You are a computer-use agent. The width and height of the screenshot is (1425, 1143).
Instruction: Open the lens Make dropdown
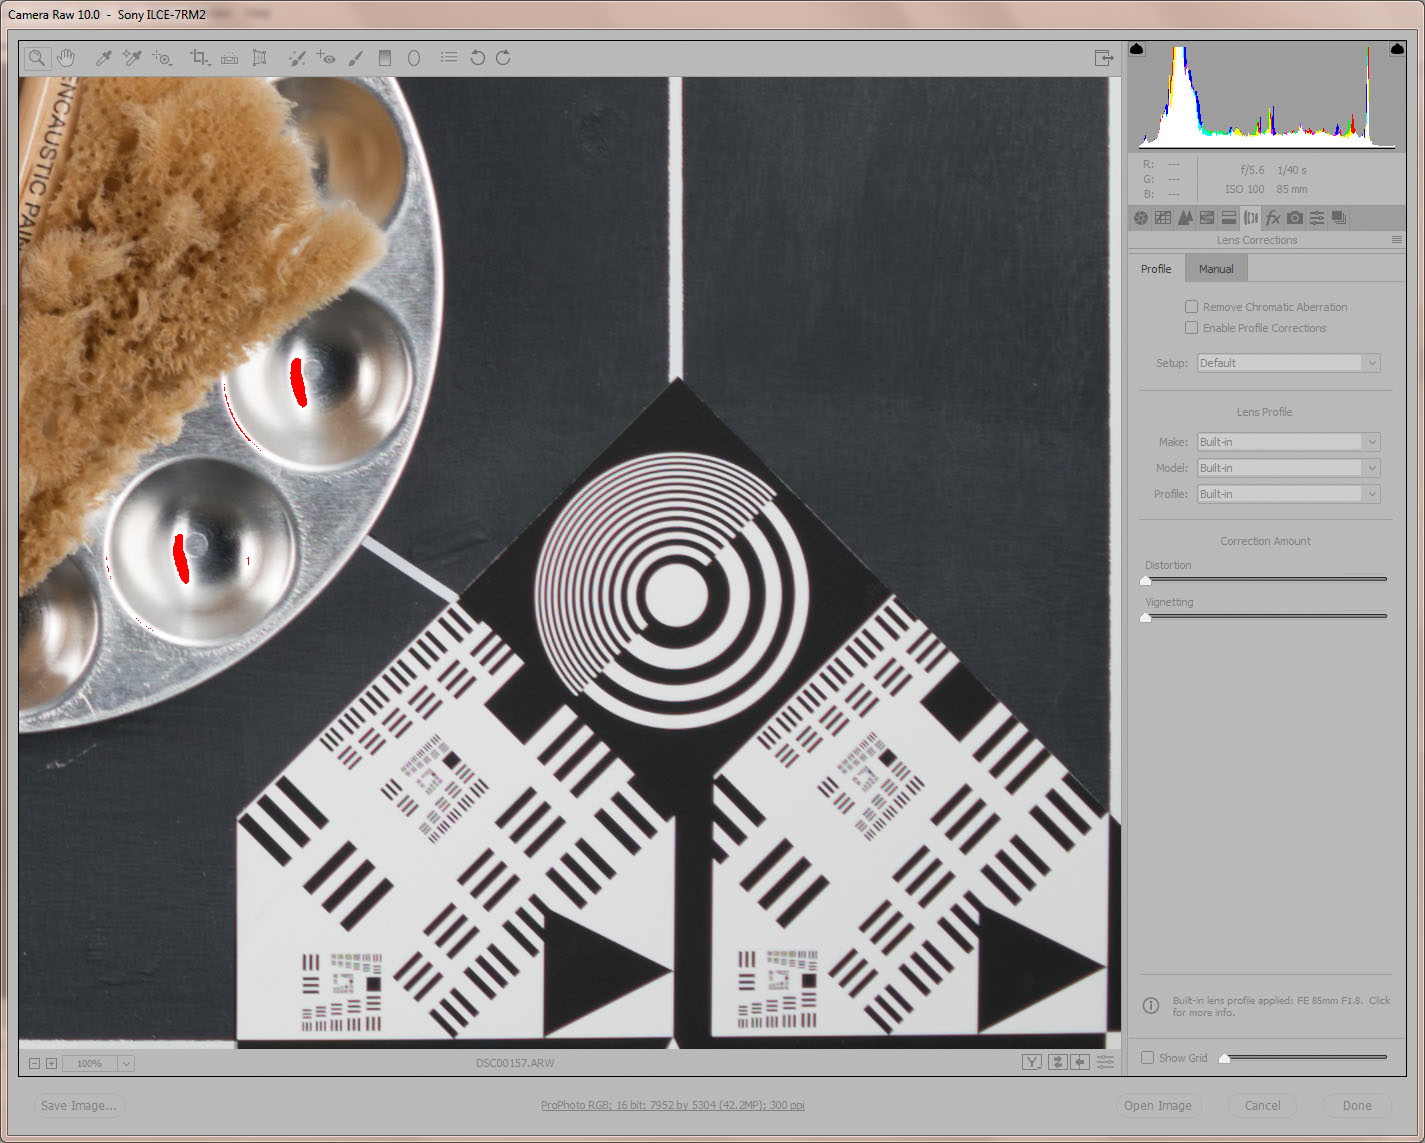pyautogui.click(x=1289, y=442)
